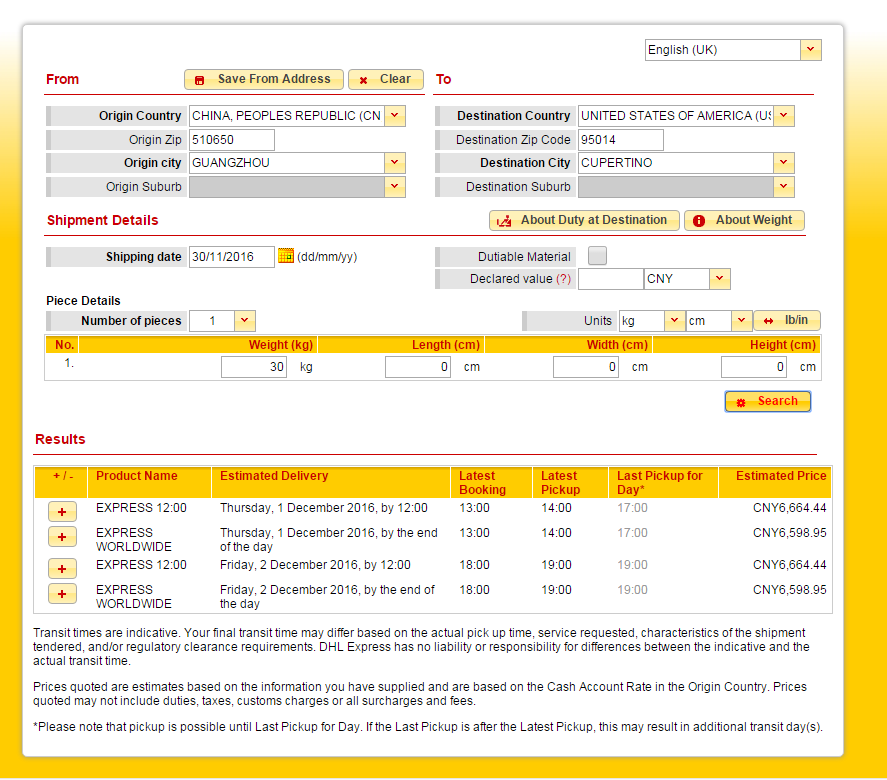Open Origin city dropdown
The height and width of the screenshot is (780, 887).
pyautogui.click(x=395, y=163)
